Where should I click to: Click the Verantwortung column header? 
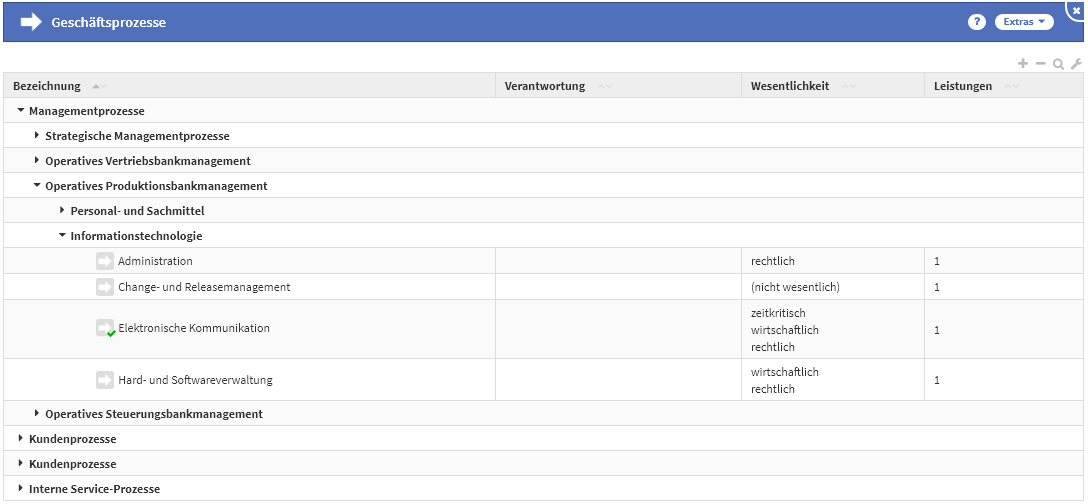pyautogui.click(x=545, y=86)
